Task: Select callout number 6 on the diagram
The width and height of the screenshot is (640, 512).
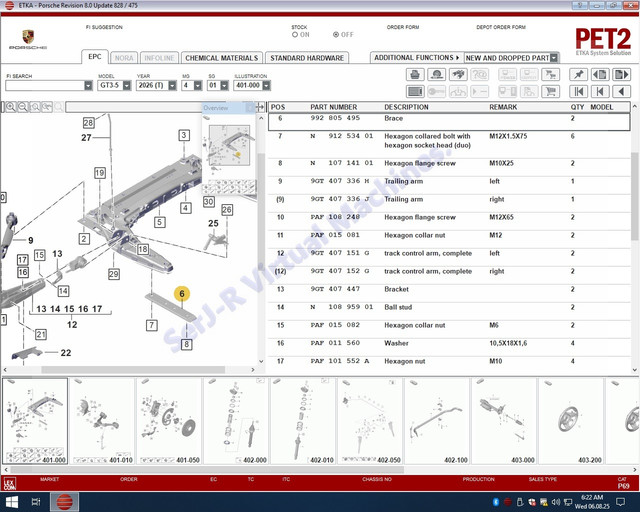Action: pyautogui.click(x=182, y=294)
